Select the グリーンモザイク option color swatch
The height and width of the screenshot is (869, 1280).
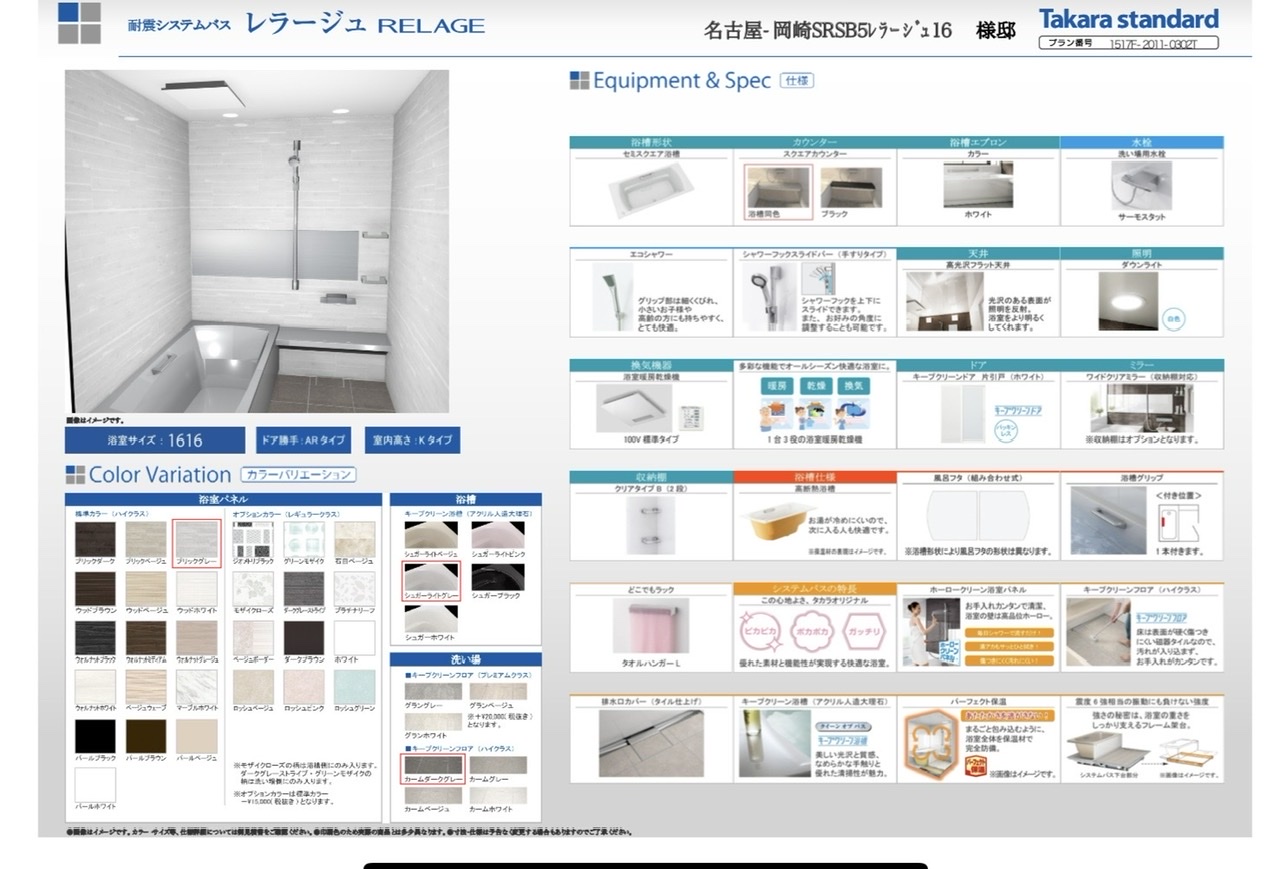tap(304, 538)
